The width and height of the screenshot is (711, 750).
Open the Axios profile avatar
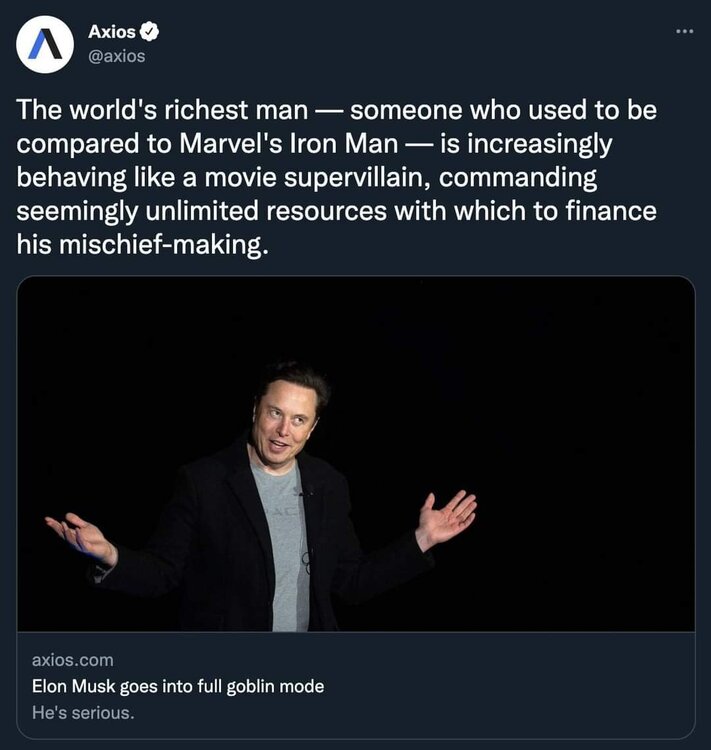(x=45, y=44)
